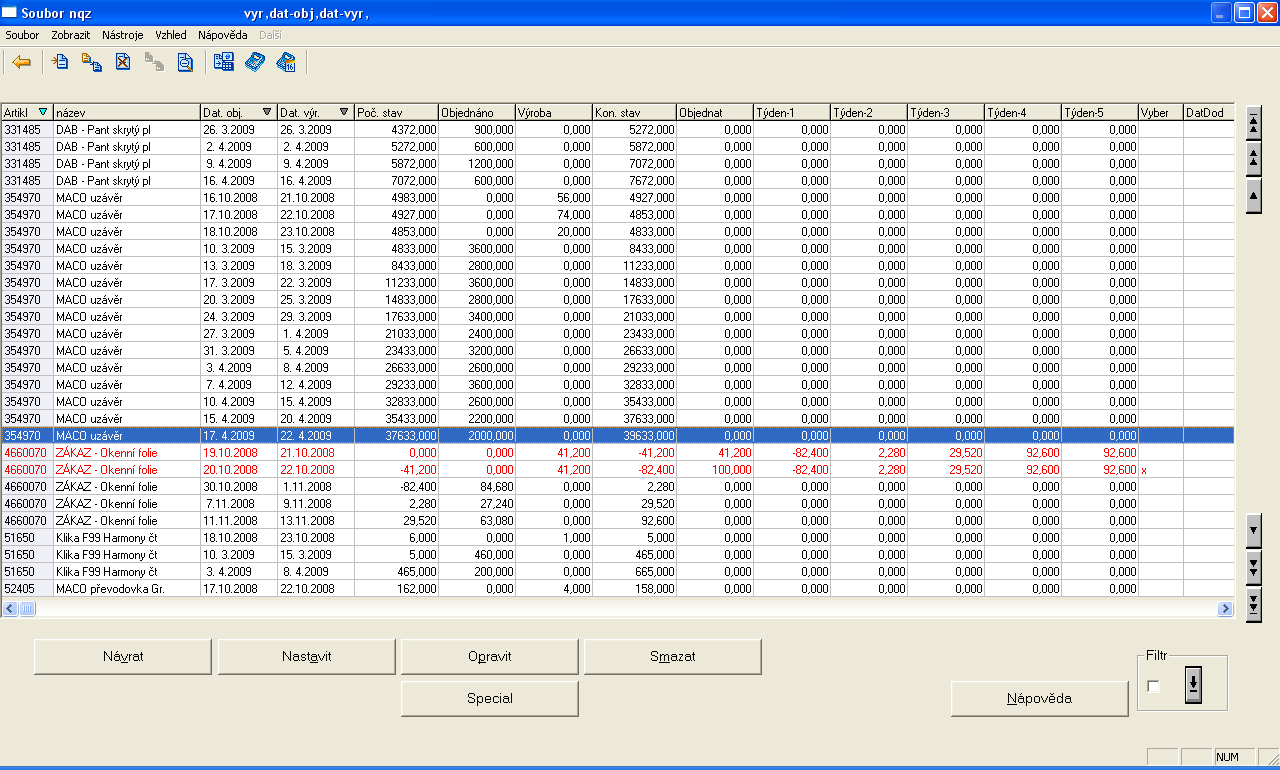
Task: Click the delete record crossed-document icon
Action: [122, 62]
